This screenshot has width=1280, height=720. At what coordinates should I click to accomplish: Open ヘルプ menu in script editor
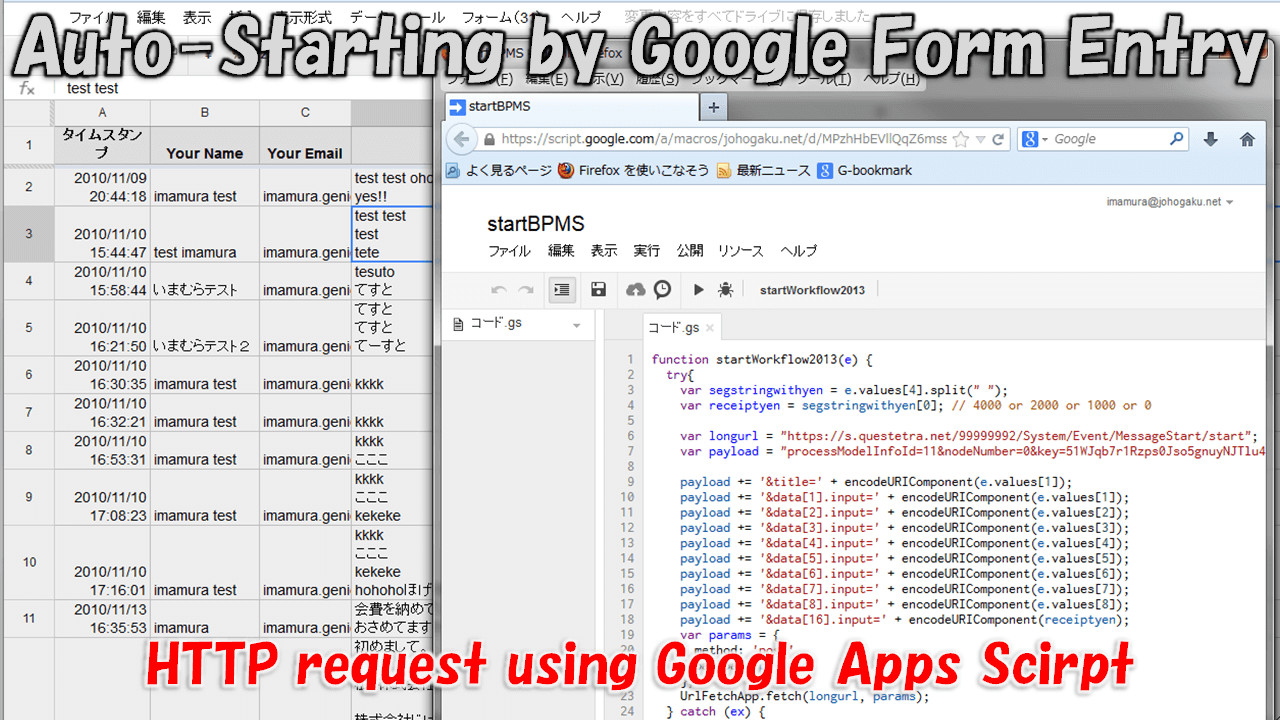point(799,251)
